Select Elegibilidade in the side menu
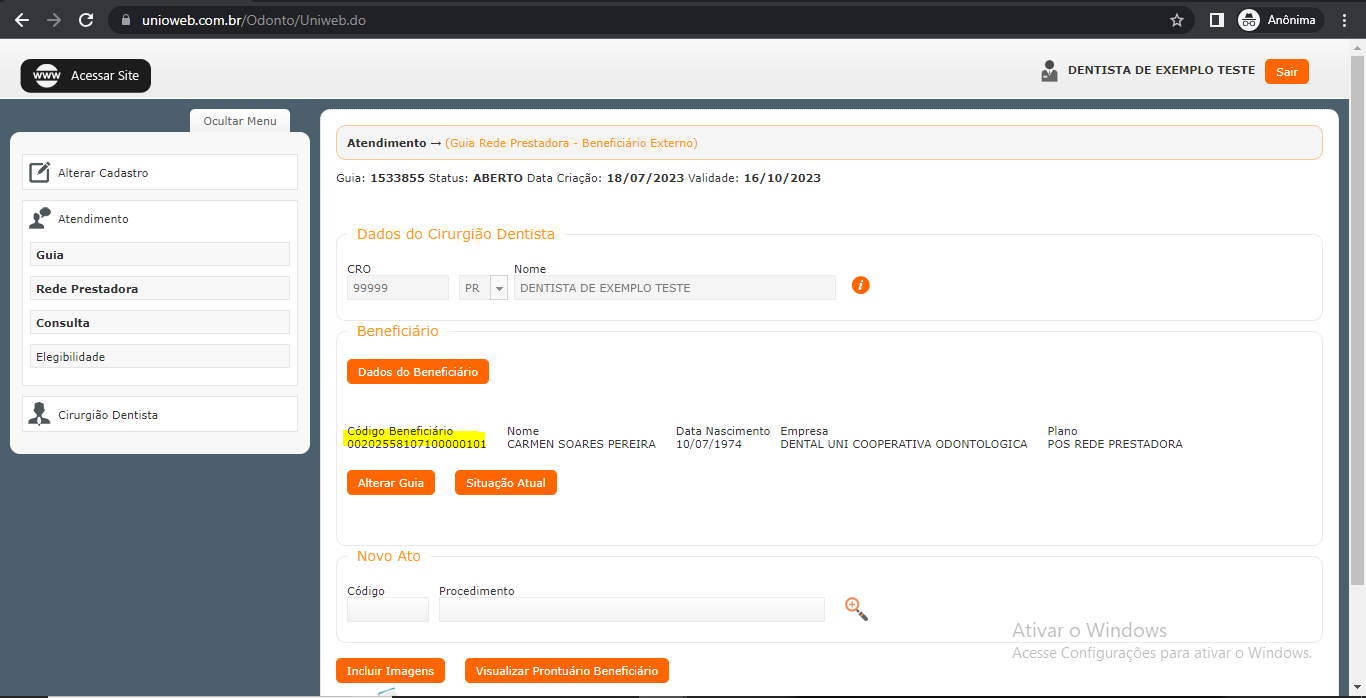1366x698 pixels. point(160,357)
